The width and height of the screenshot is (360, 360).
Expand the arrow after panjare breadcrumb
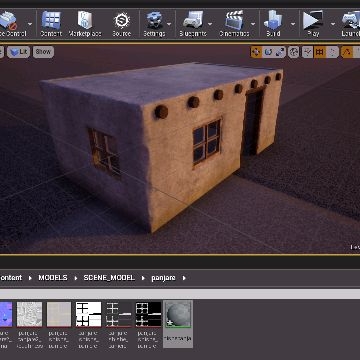(x=184, y=278)
